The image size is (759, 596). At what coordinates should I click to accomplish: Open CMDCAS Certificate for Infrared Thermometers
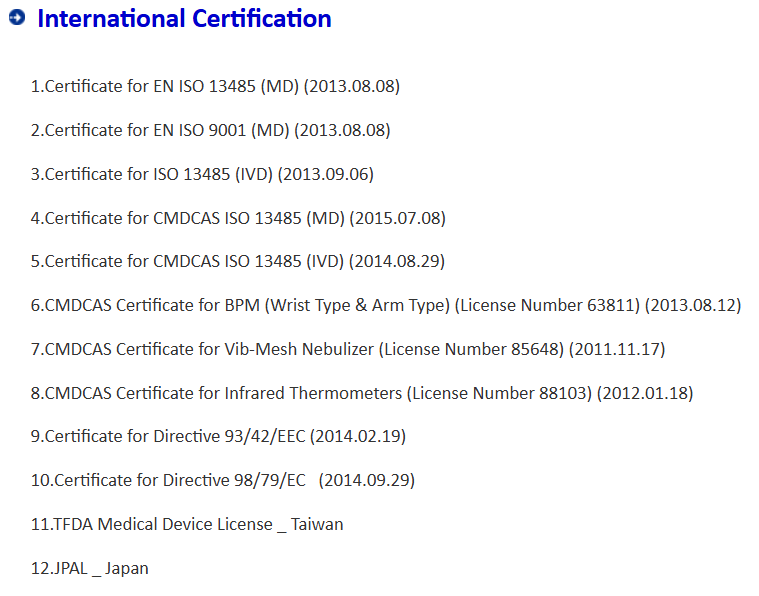pos(362,393)
